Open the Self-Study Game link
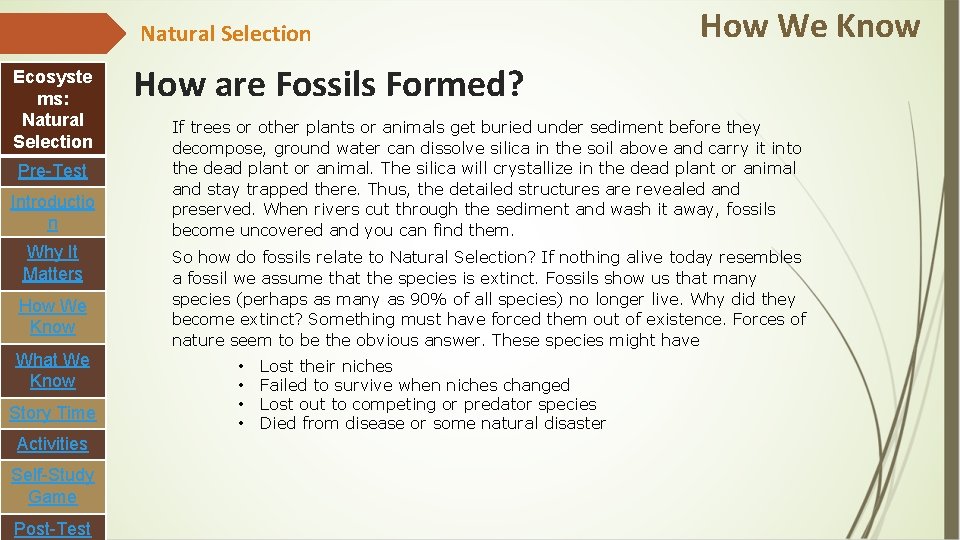Image resolution: width=960 pixels, height=540 pixels. tap(53, 486)
